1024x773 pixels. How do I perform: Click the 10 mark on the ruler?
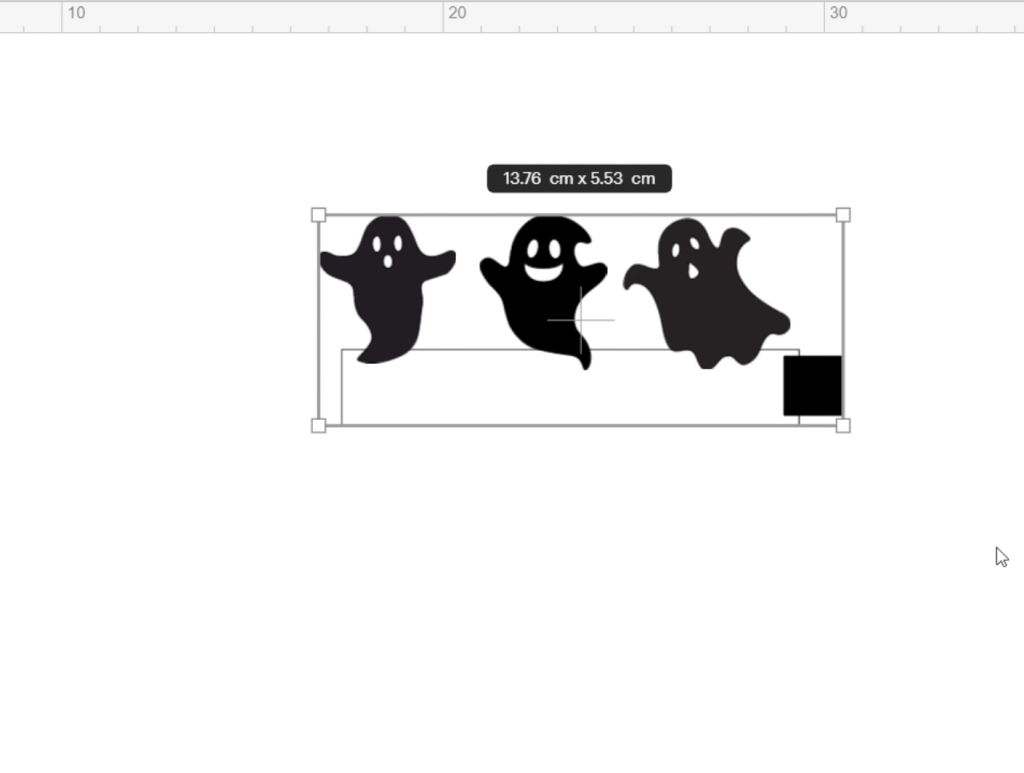(76, 13)
